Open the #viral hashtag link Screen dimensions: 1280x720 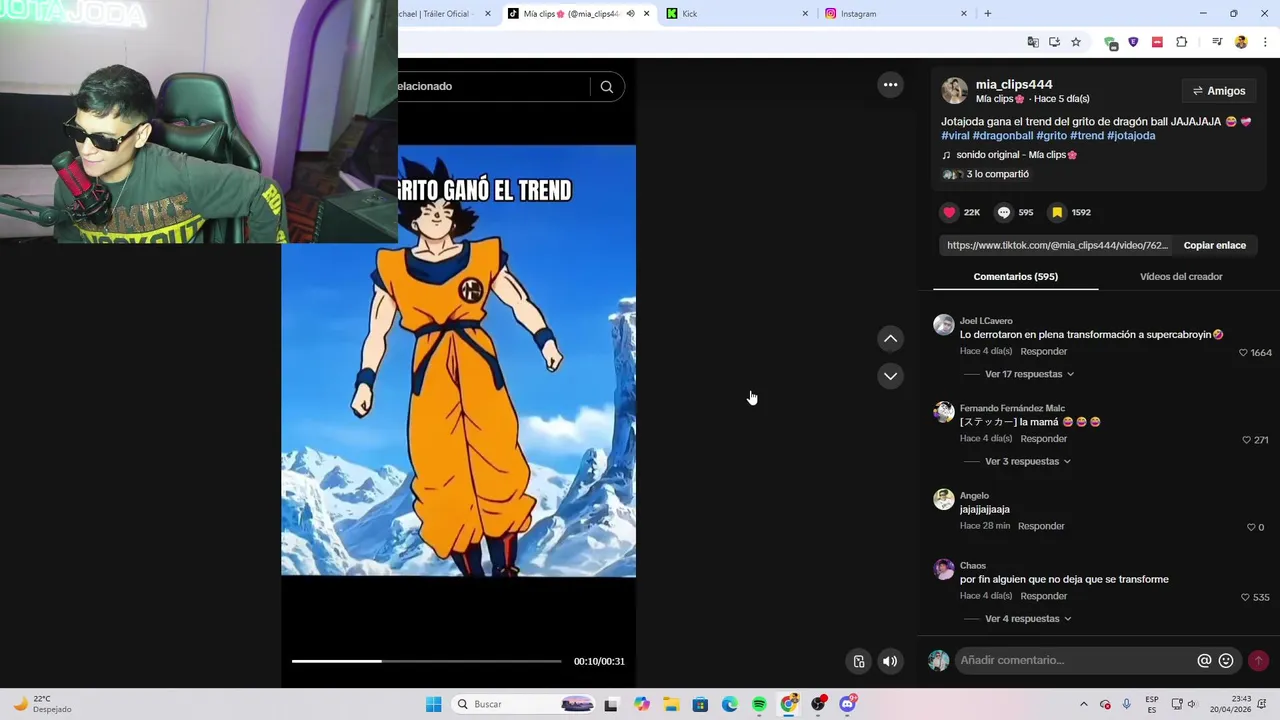point(955,136)
